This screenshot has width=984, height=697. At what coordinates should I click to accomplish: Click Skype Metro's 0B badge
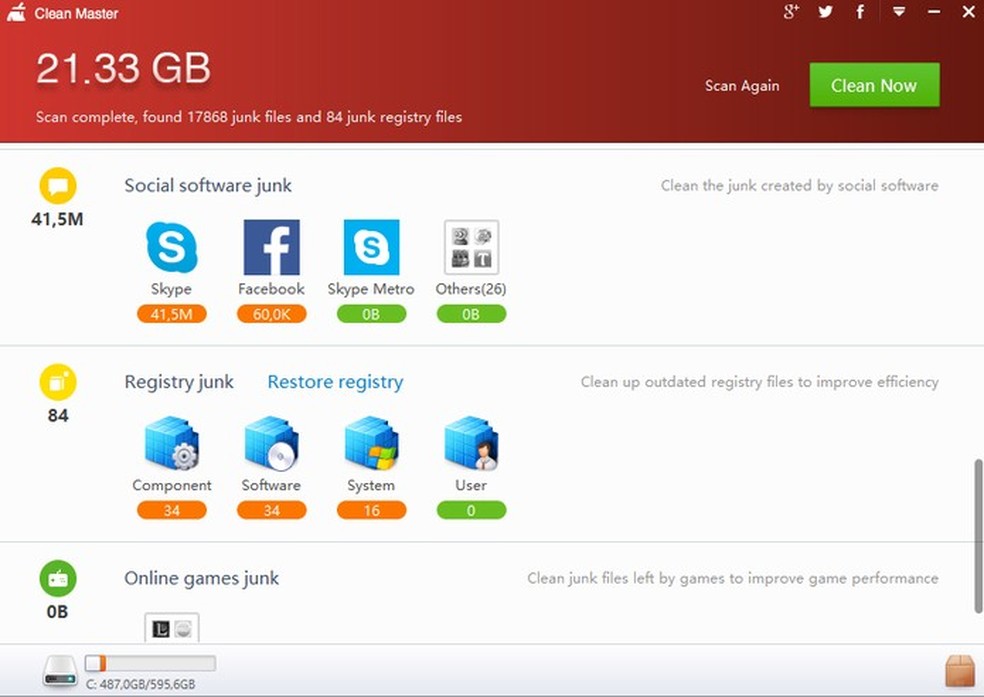[x=371, y=314]
